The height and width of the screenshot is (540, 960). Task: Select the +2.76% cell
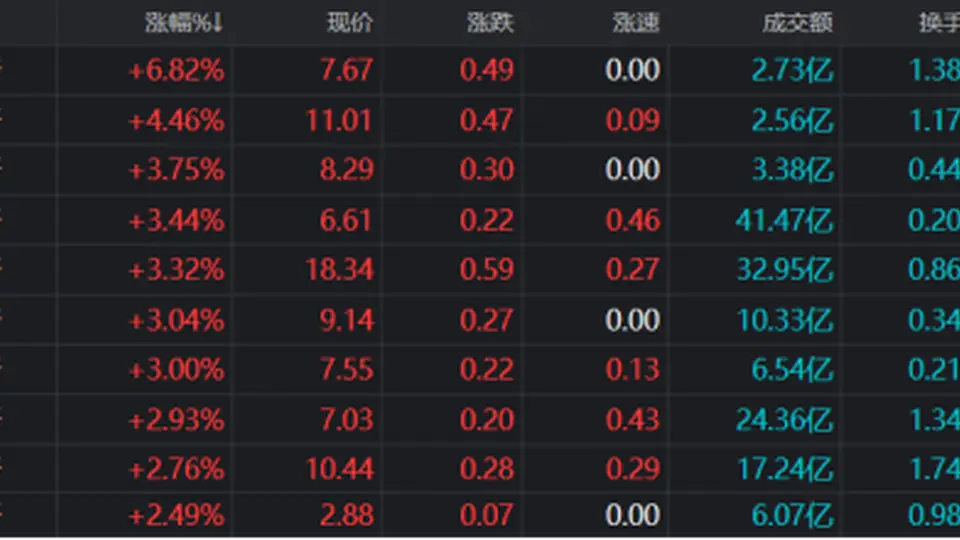pyautogui.click(x=176, y=470)
